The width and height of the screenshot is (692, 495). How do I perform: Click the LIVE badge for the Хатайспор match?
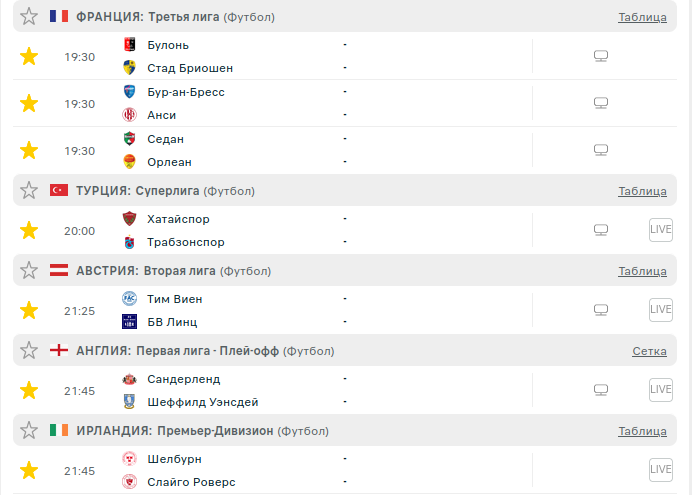click(x=661, y=230)
